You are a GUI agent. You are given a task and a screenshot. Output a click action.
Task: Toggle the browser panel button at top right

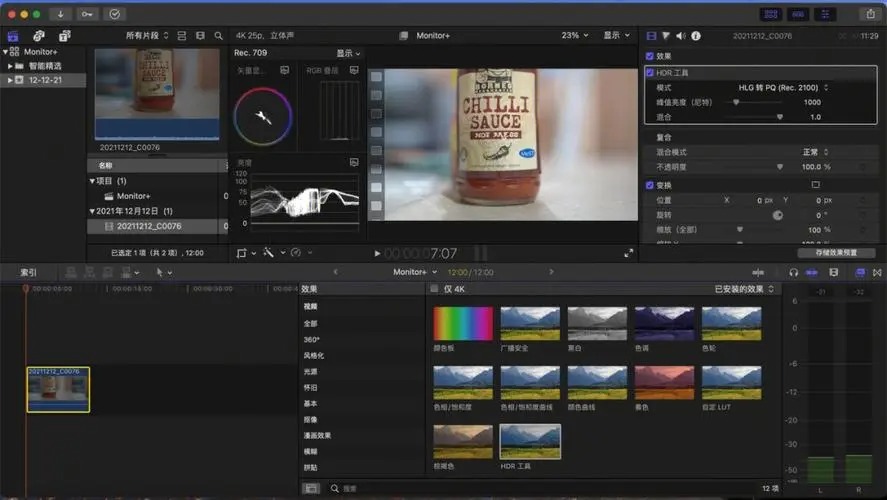click(770, 14)
